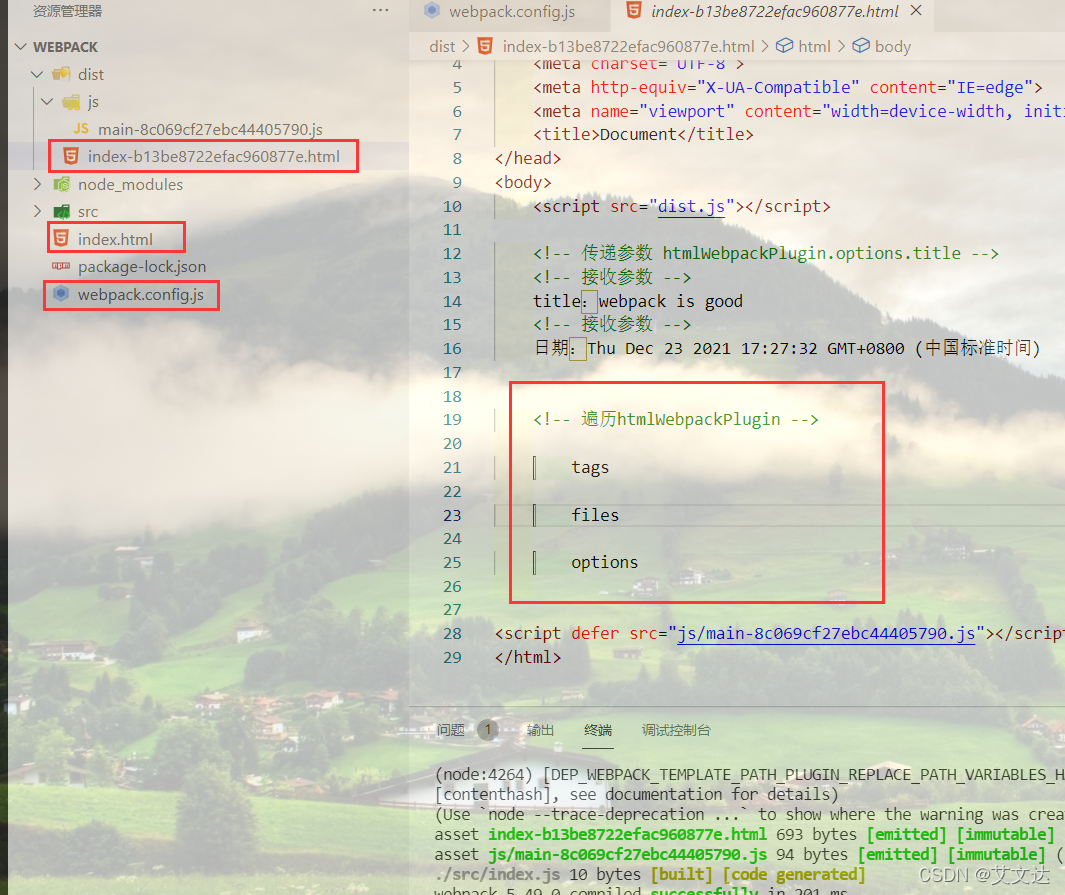Click breadcrumb file name index-b13be8722efac960877e.html
1065x895 pixels.
click(x=628, y=46)
